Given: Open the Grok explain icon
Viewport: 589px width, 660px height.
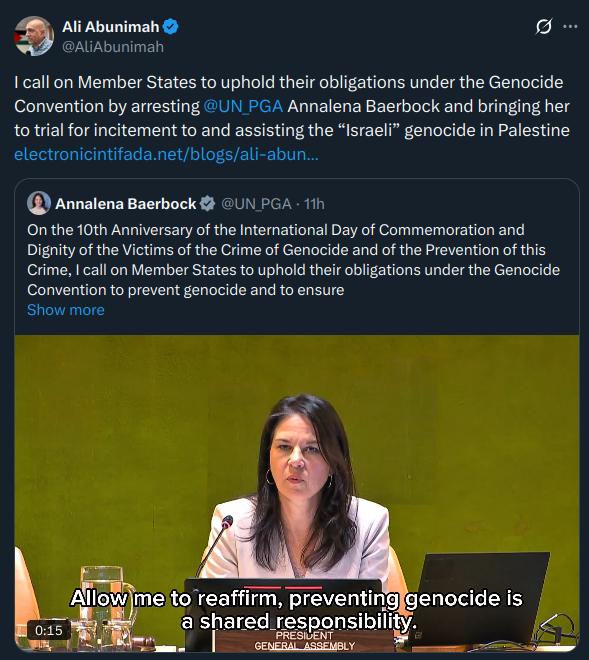Looking at the screenshot, I should (544, 27).
